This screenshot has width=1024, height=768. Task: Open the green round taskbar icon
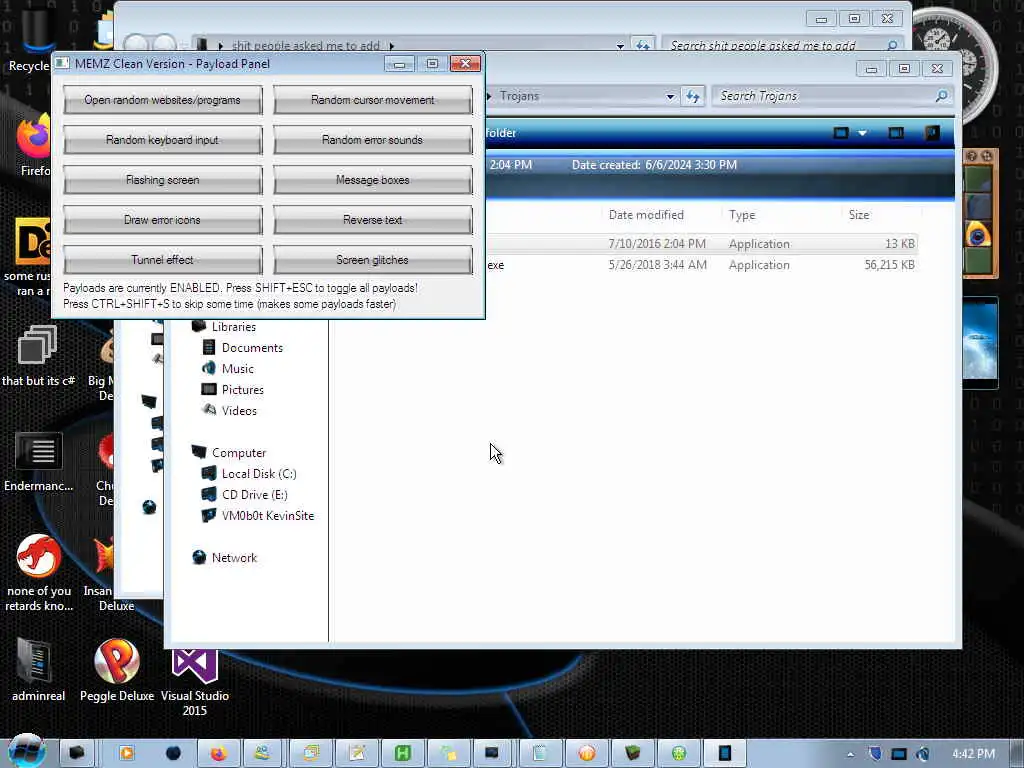click(679, 754)
